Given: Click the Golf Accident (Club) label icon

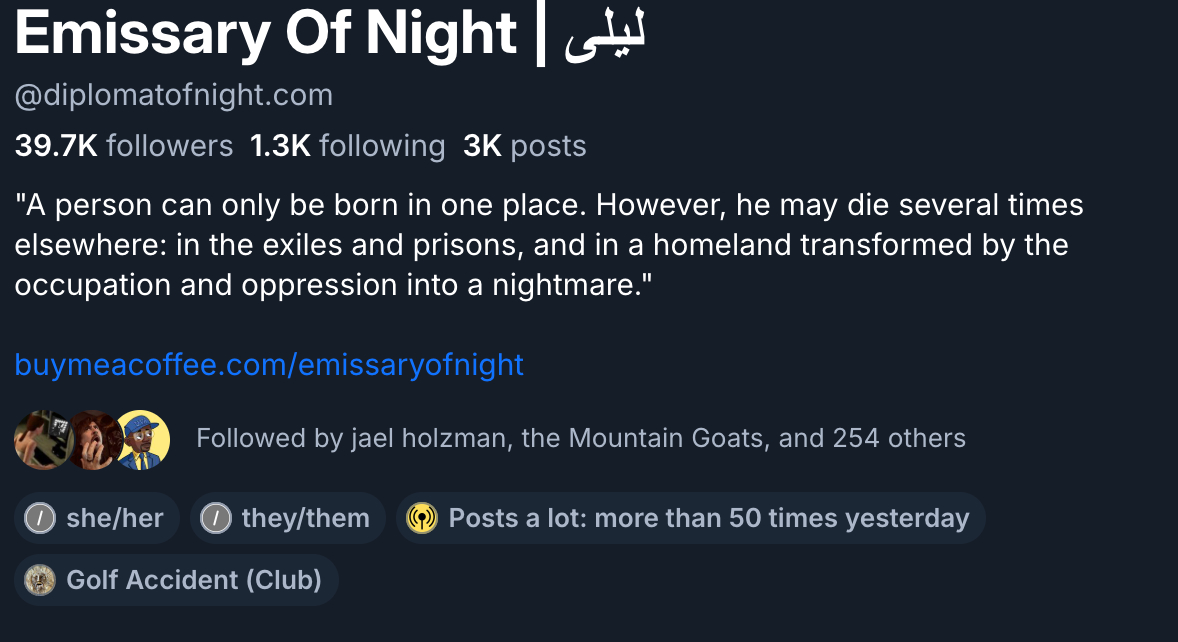Looking at the screenshot, I should pyautogui.click(x=40, y=580).
